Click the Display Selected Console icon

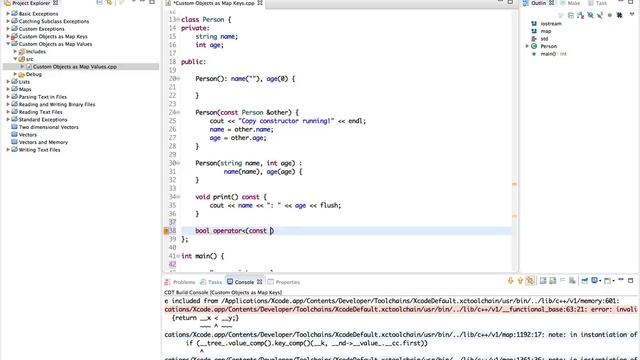click(x=595, y=281)
